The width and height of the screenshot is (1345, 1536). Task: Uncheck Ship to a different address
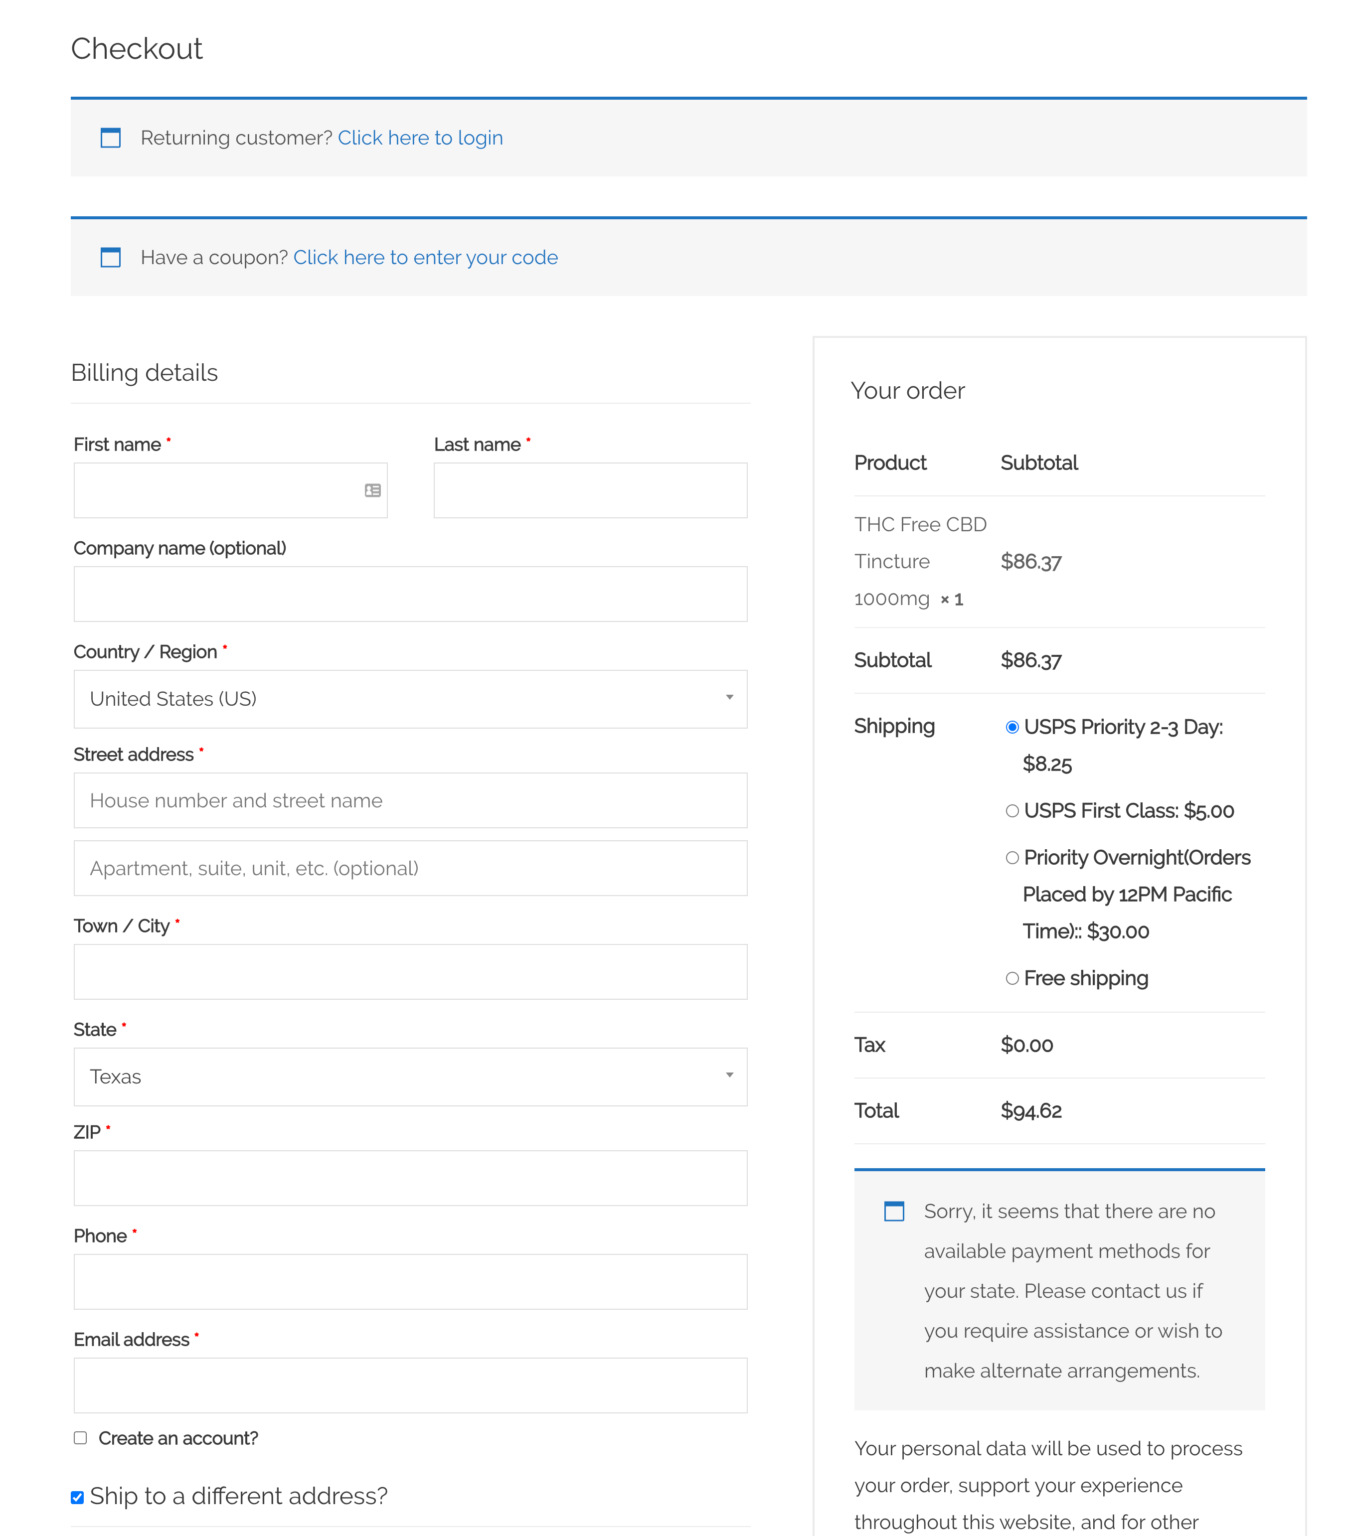click(77, 1497)
